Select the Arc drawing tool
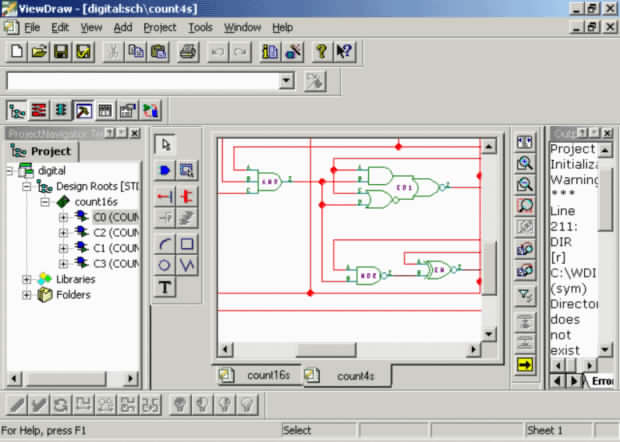 (165, 244)
